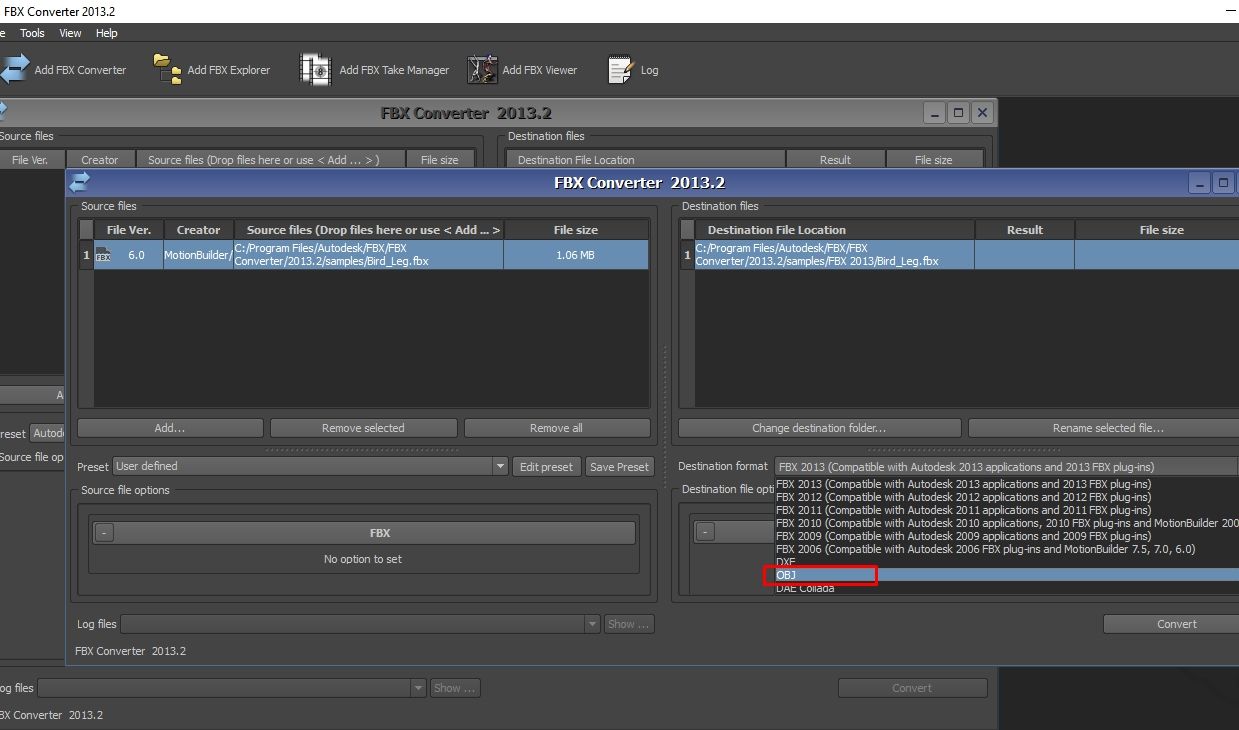Collapse the FBX source options section
This screenshot has height=730, width=1239.
pyautogui.click(x=104, y=532)
